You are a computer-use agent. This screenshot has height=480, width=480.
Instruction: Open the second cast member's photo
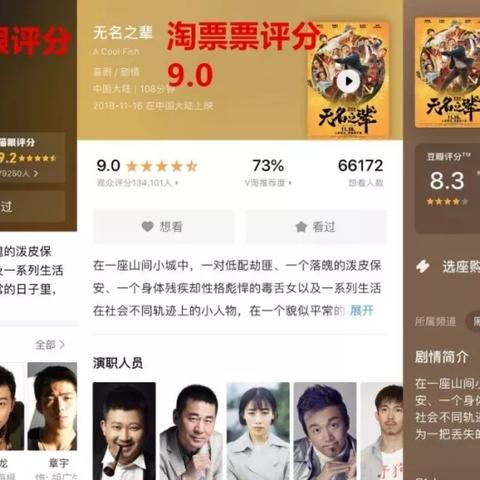191,431
